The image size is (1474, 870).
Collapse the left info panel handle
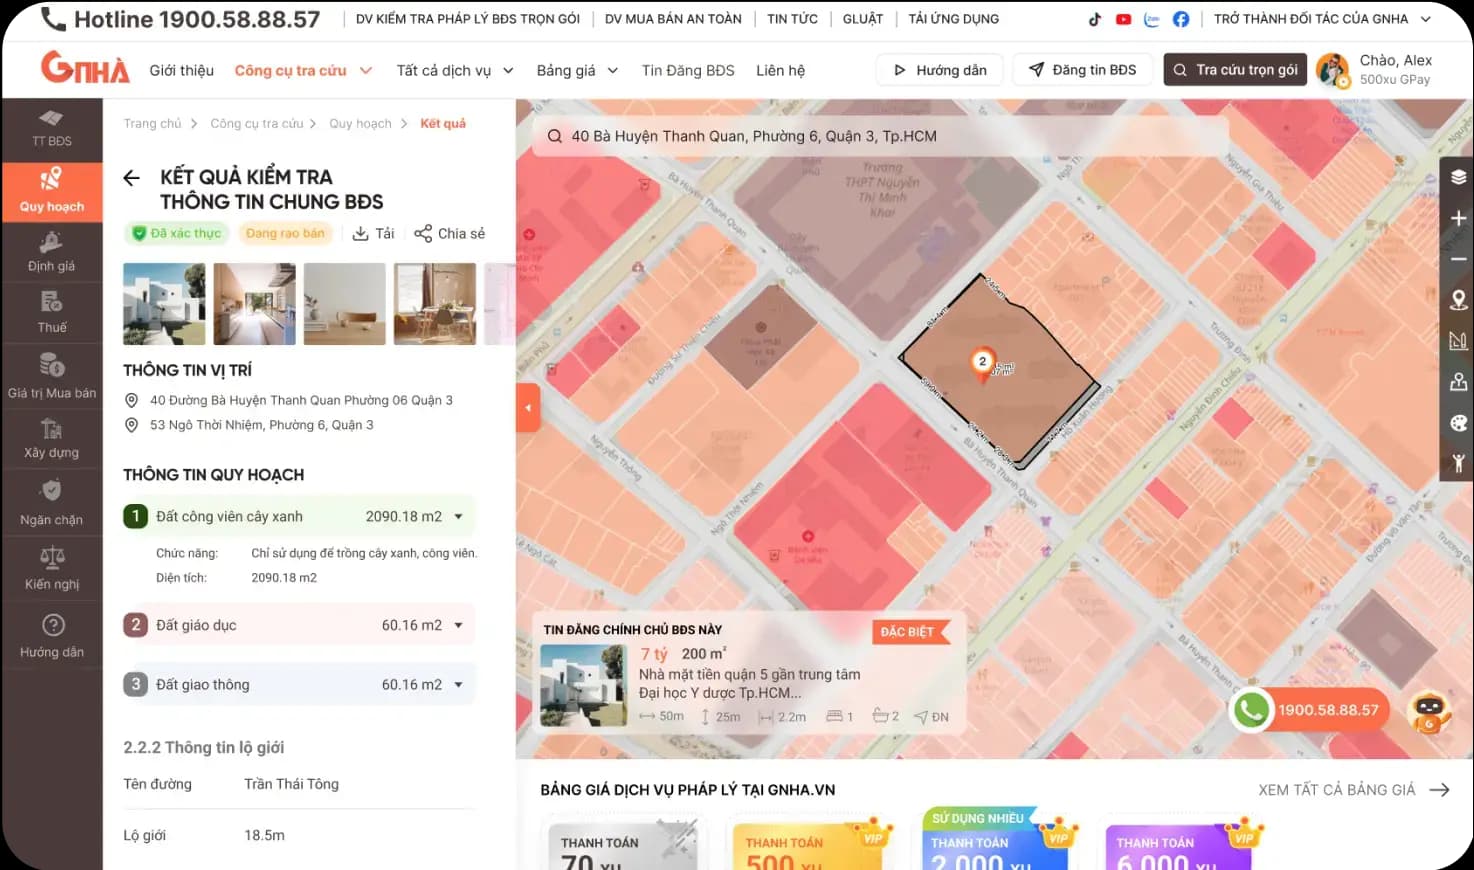click(x=528, y=408)
